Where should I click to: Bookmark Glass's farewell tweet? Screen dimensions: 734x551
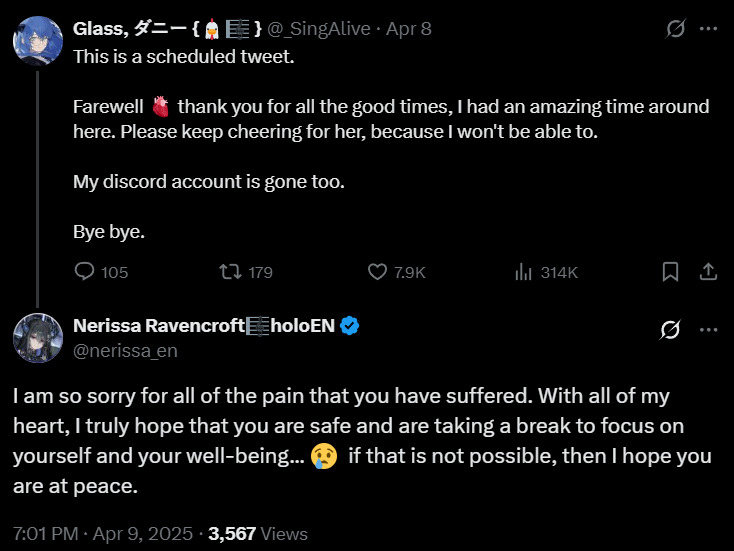(x=671, y=271)
